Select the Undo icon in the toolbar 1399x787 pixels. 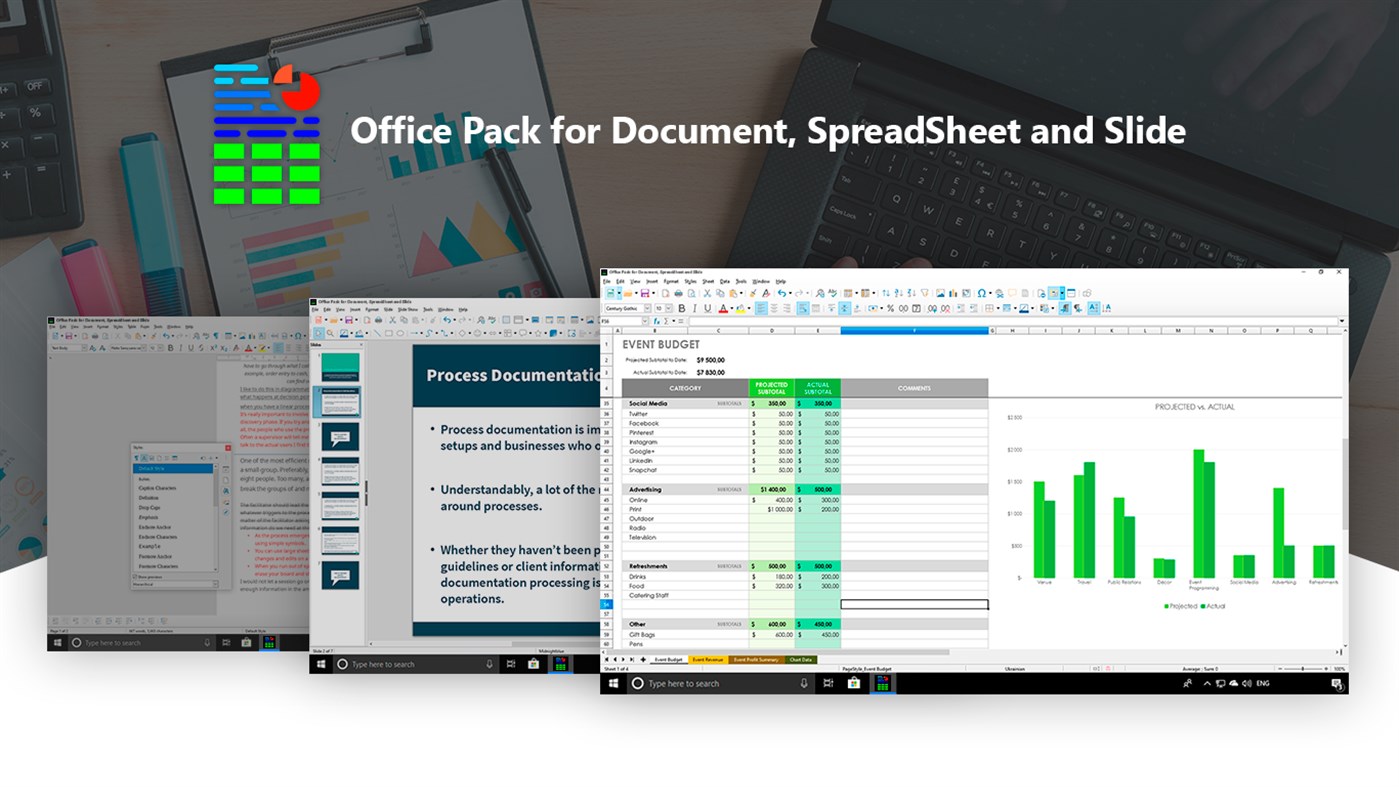click(x=783, y=293)
